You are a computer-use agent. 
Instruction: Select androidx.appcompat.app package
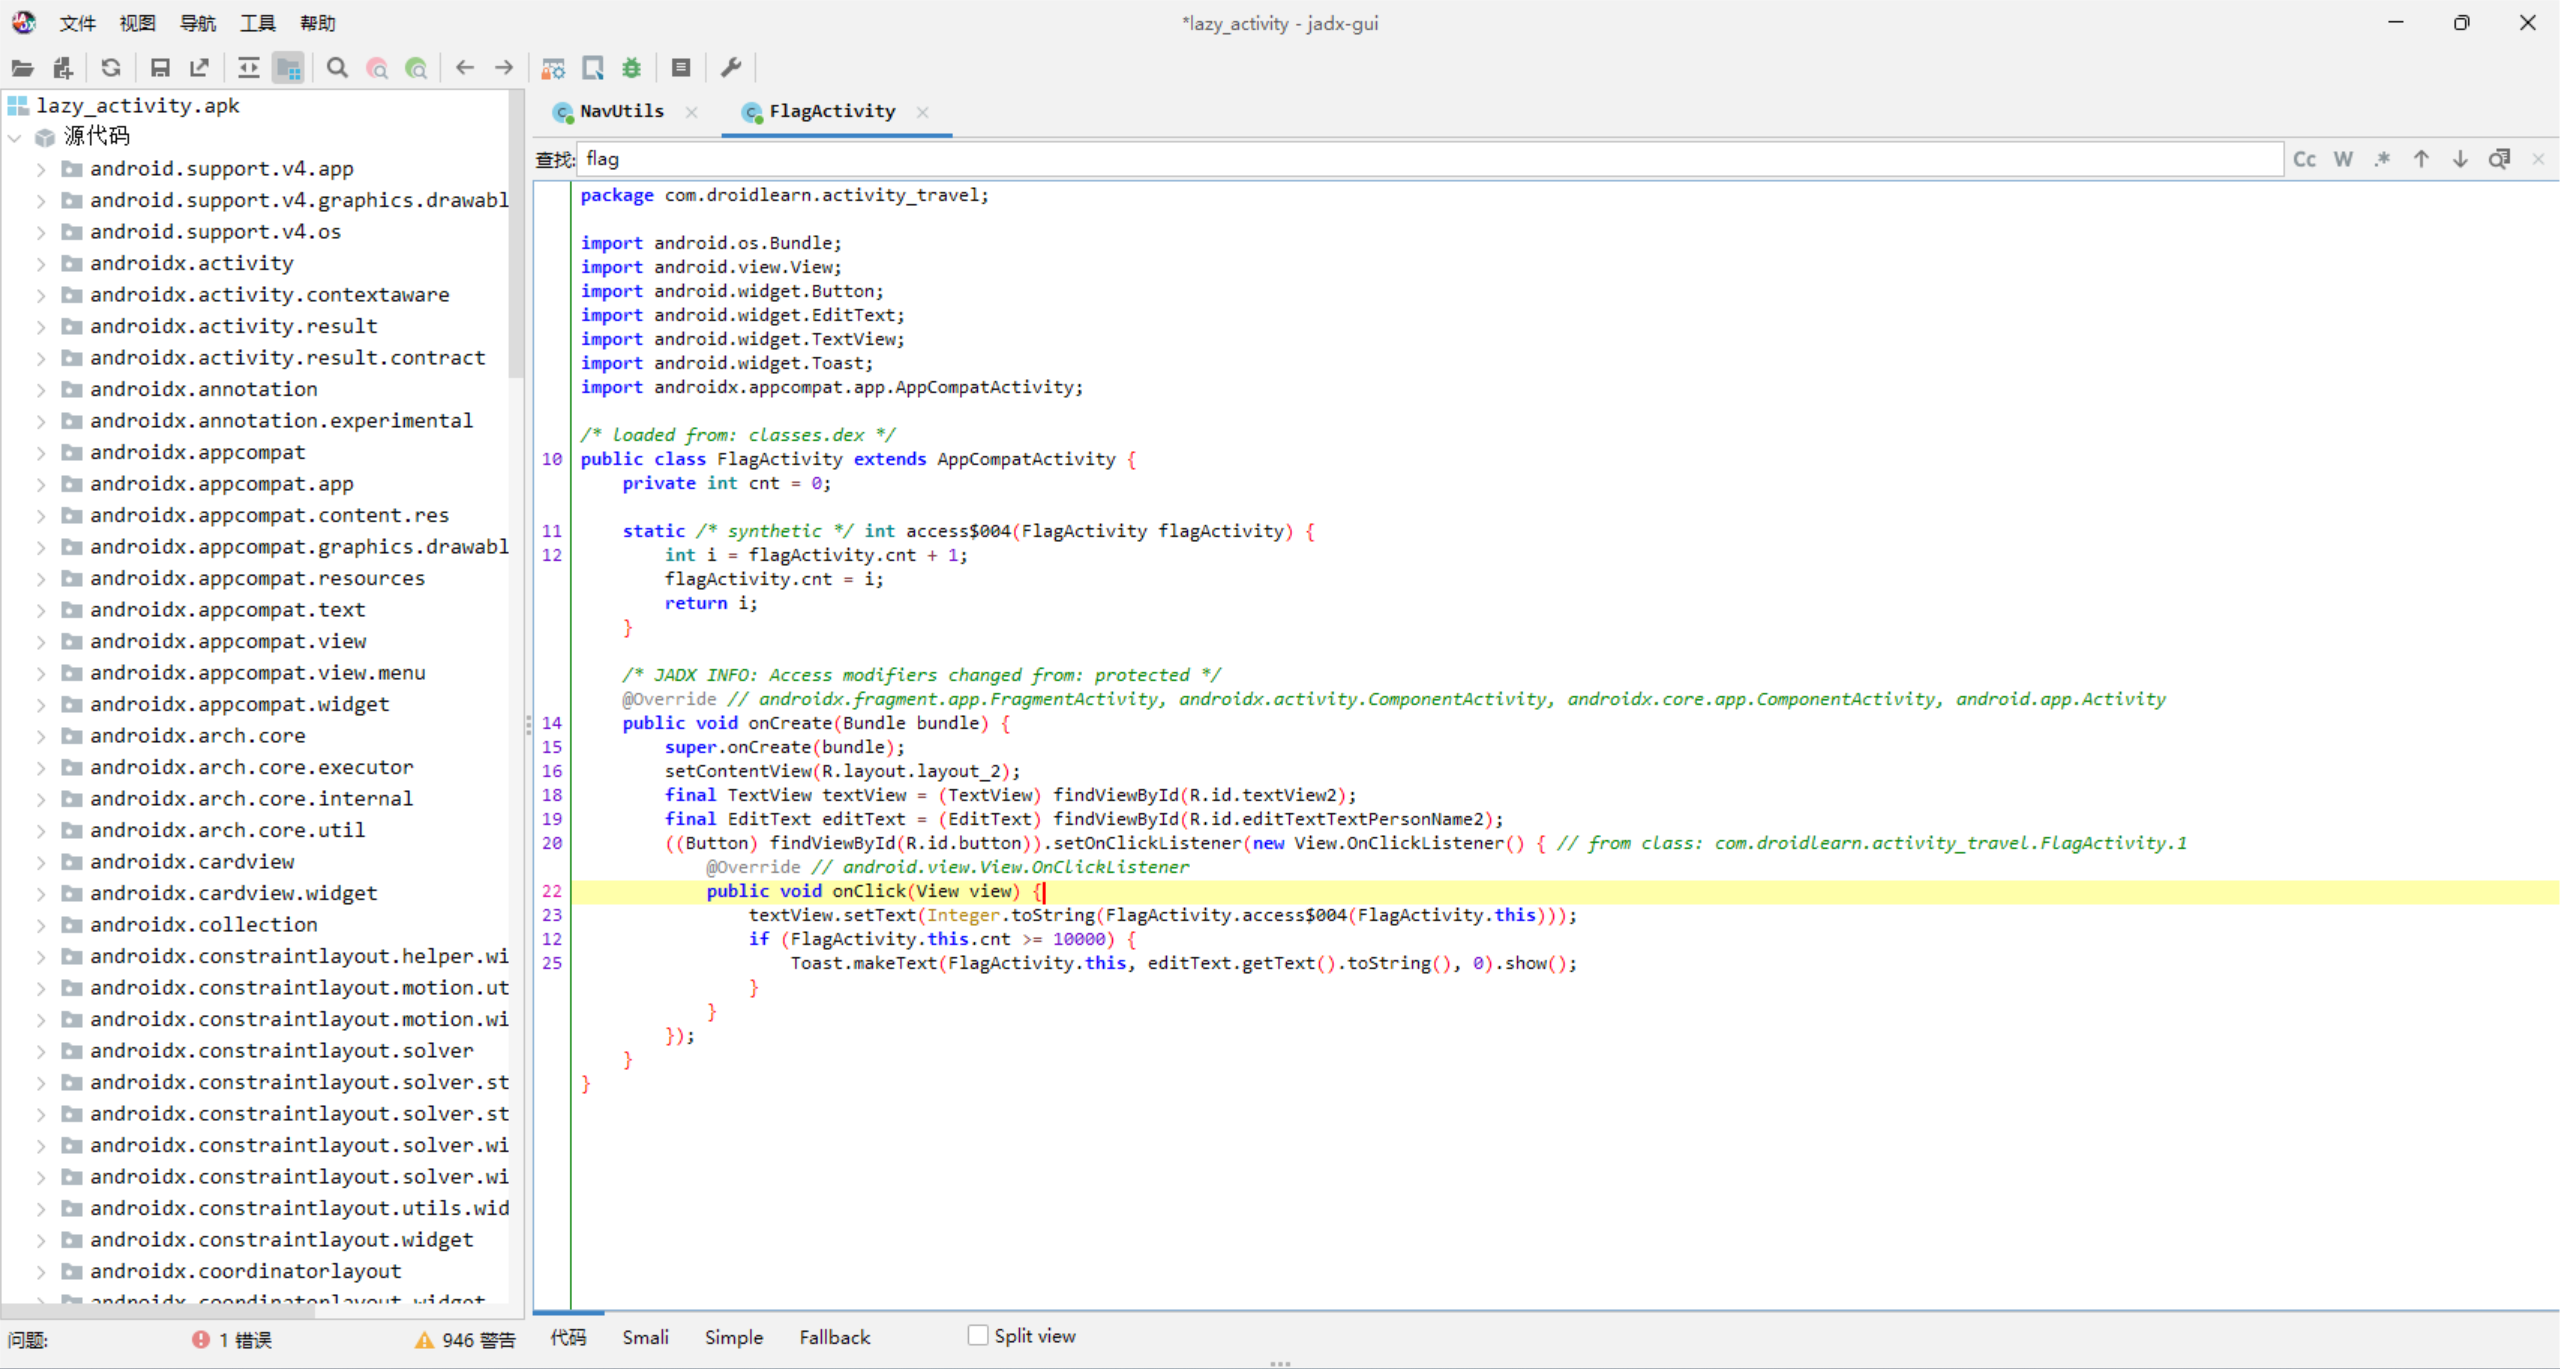221,484
